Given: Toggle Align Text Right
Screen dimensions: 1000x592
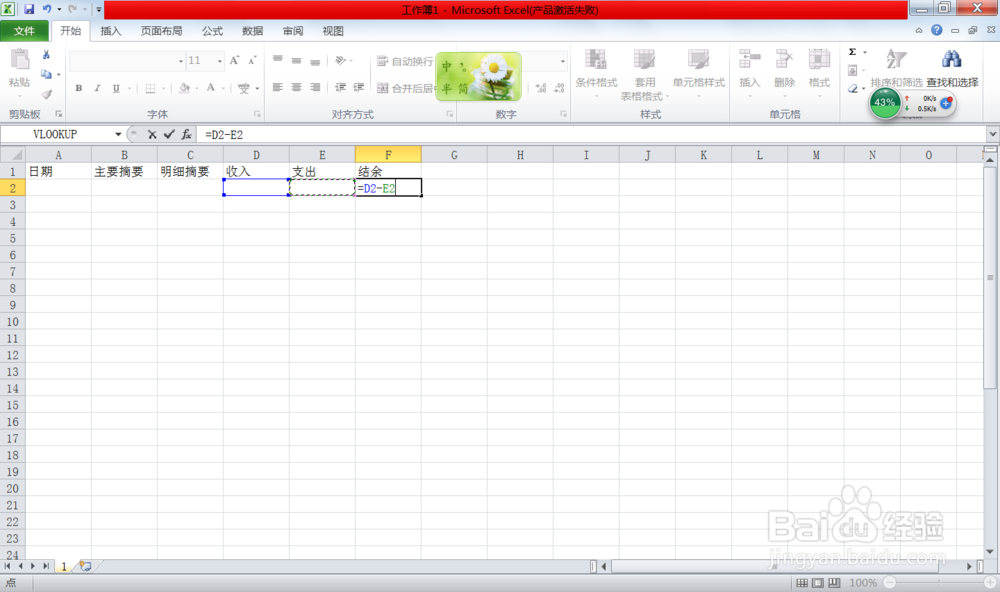Looking at the screenshot, I should [x=315, y=87].
